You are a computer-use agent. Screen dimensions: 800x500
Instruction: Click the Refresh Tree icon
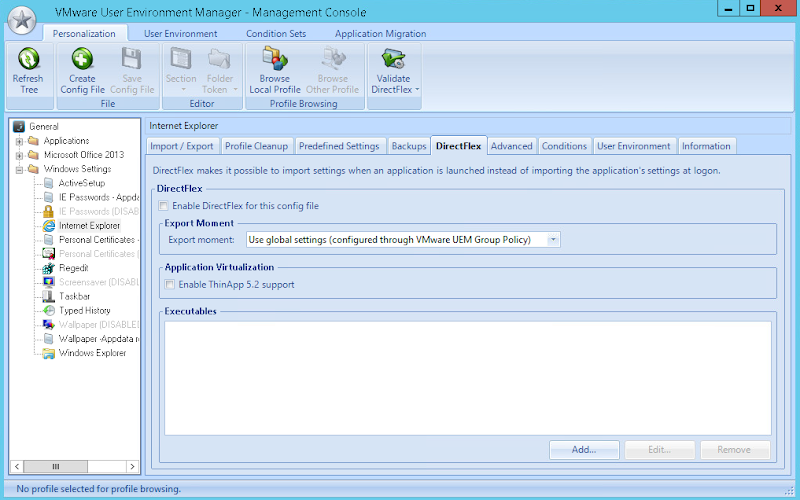click(x=29, y=59)
